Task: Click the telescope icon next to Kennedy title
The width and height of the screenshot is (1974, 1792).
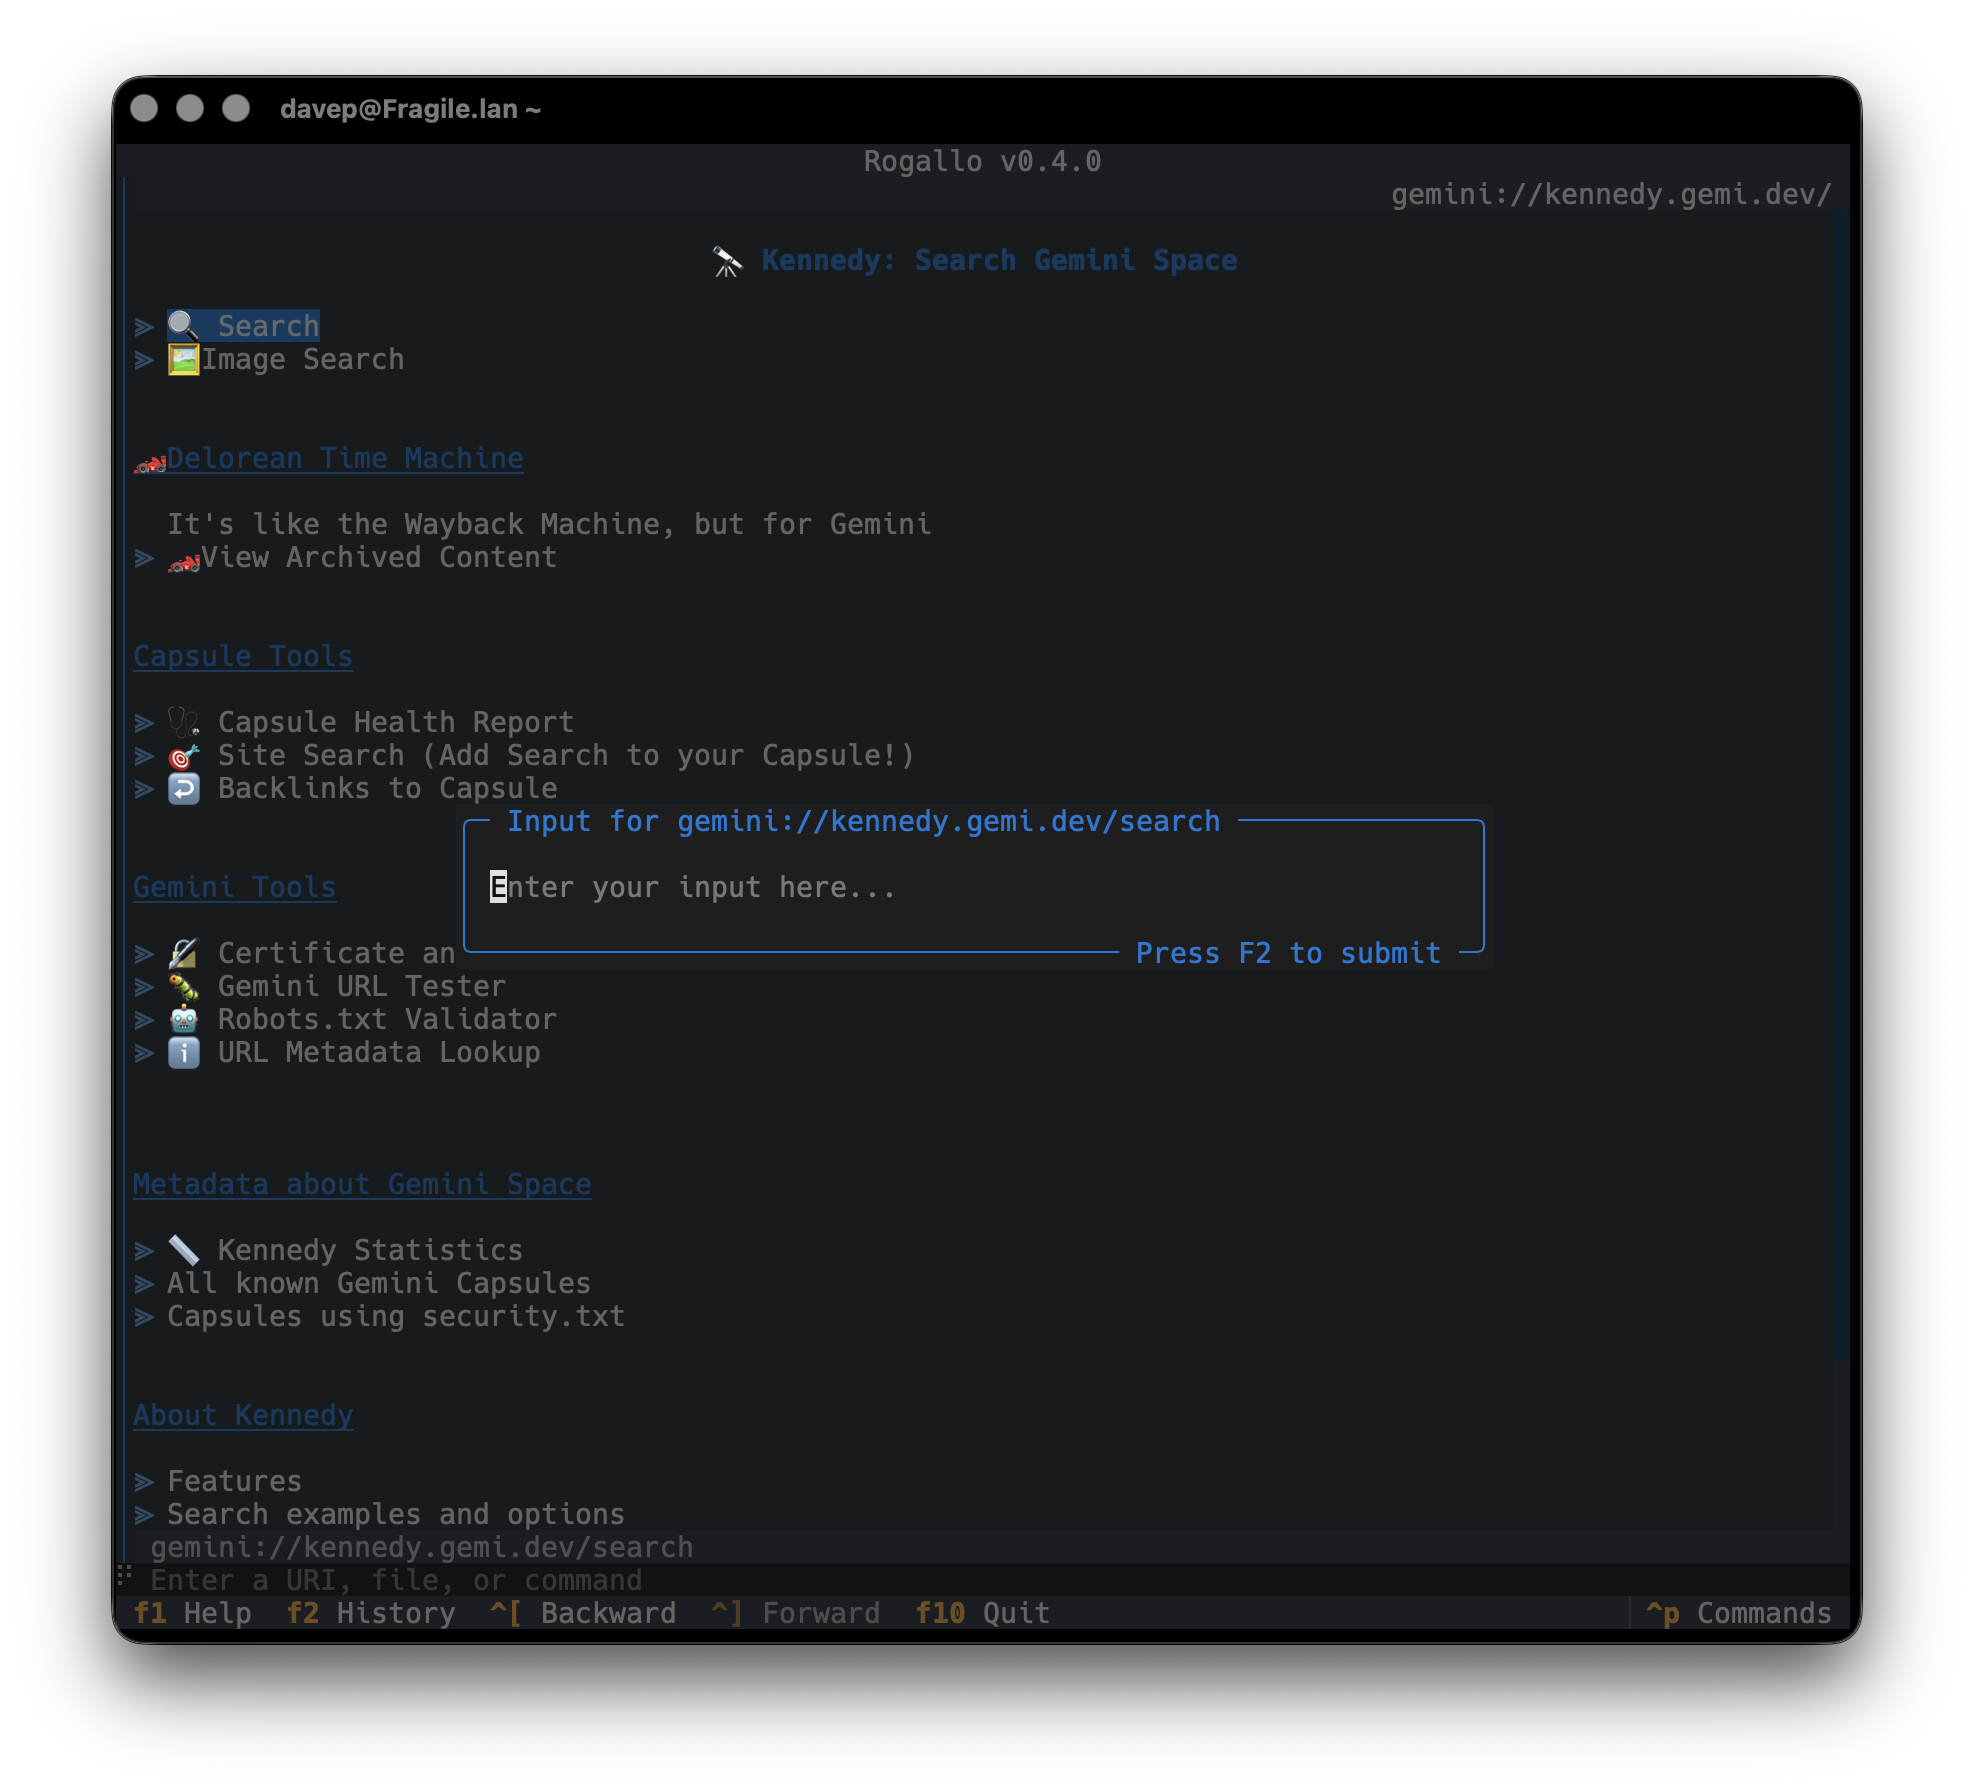Action: pyautogui.click(x=727, y=261)
